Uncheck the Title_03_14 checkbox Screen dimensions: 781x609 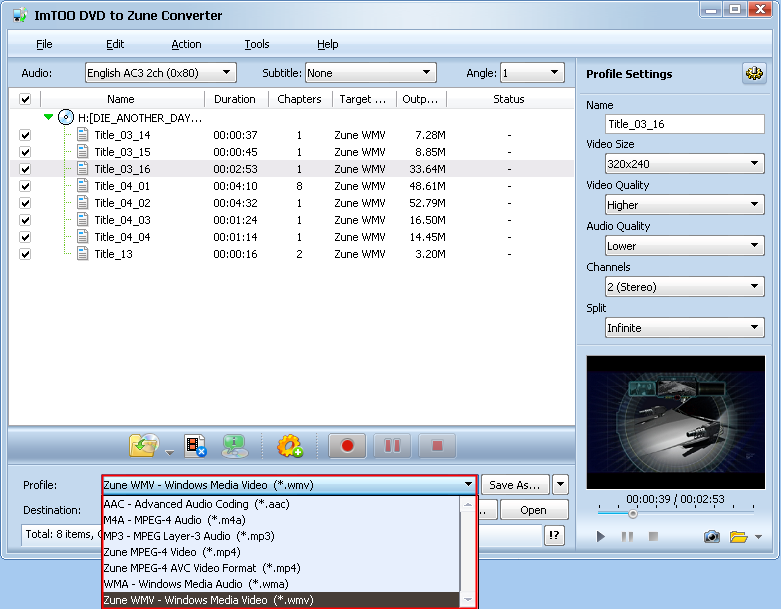coord(25,135)
